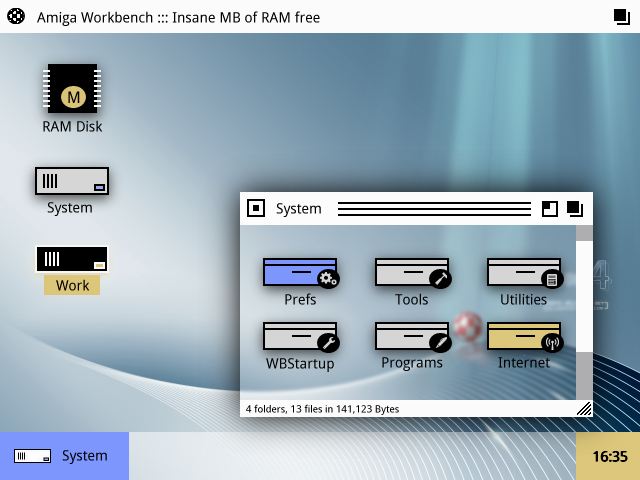Click the Amiga Workbench title bar text
Image resolution: width=640 pixels, height=480 pixels.
pyautogui.click(x=178, y=18)
